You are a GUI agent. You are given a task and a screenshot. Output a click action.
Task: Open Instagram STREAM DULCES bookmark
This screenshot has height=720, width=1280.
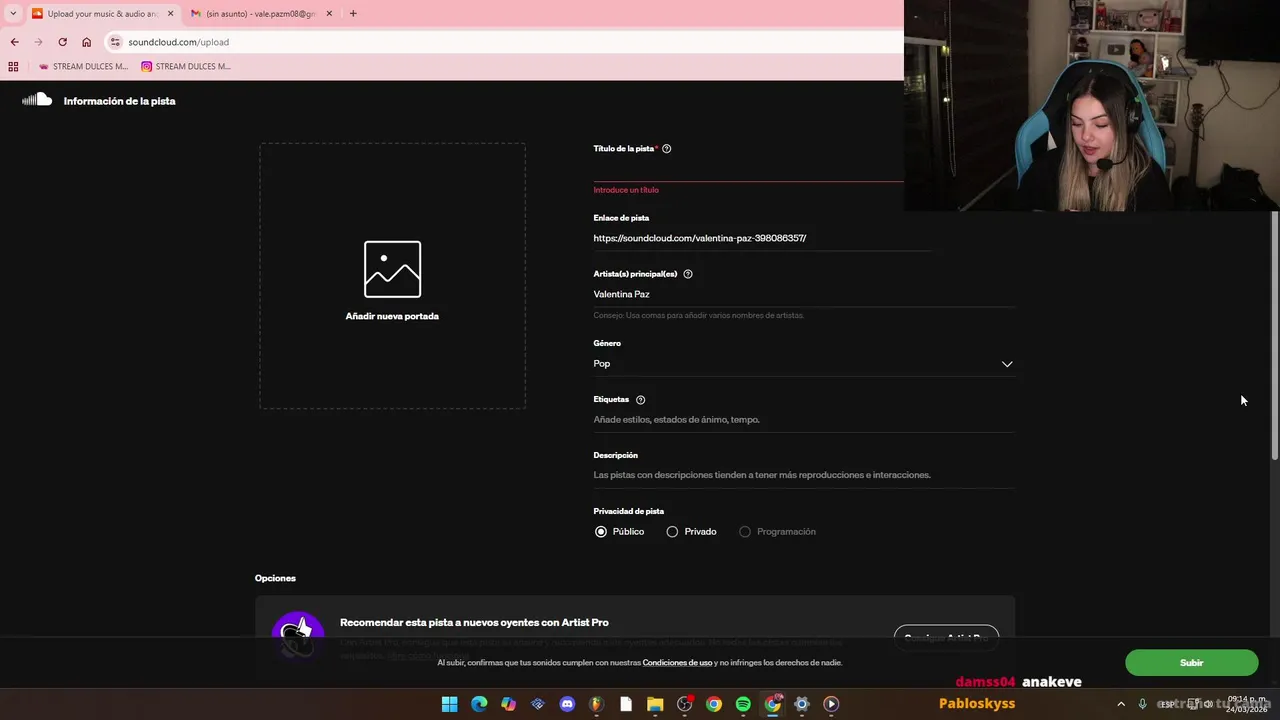coord(186,67)
